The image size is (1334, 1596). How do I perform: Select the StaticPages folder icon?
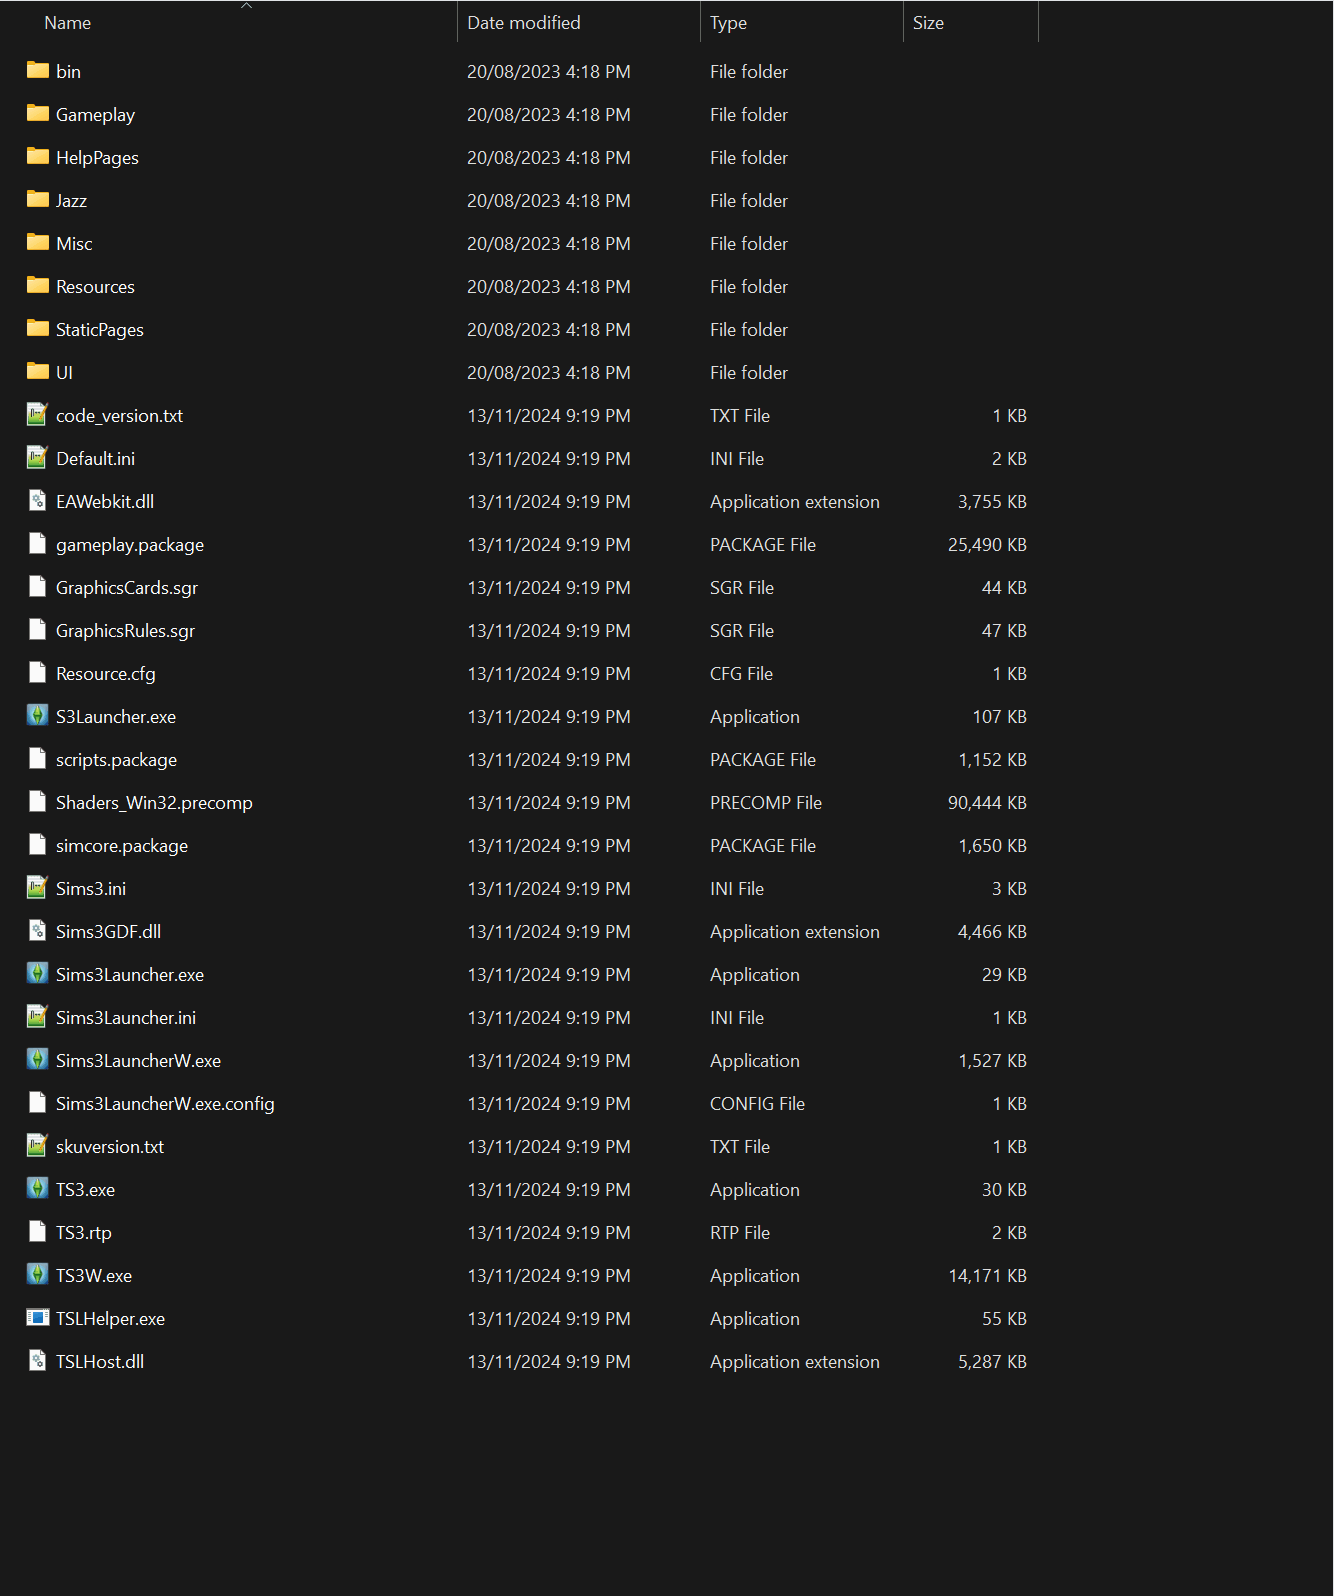38,328
